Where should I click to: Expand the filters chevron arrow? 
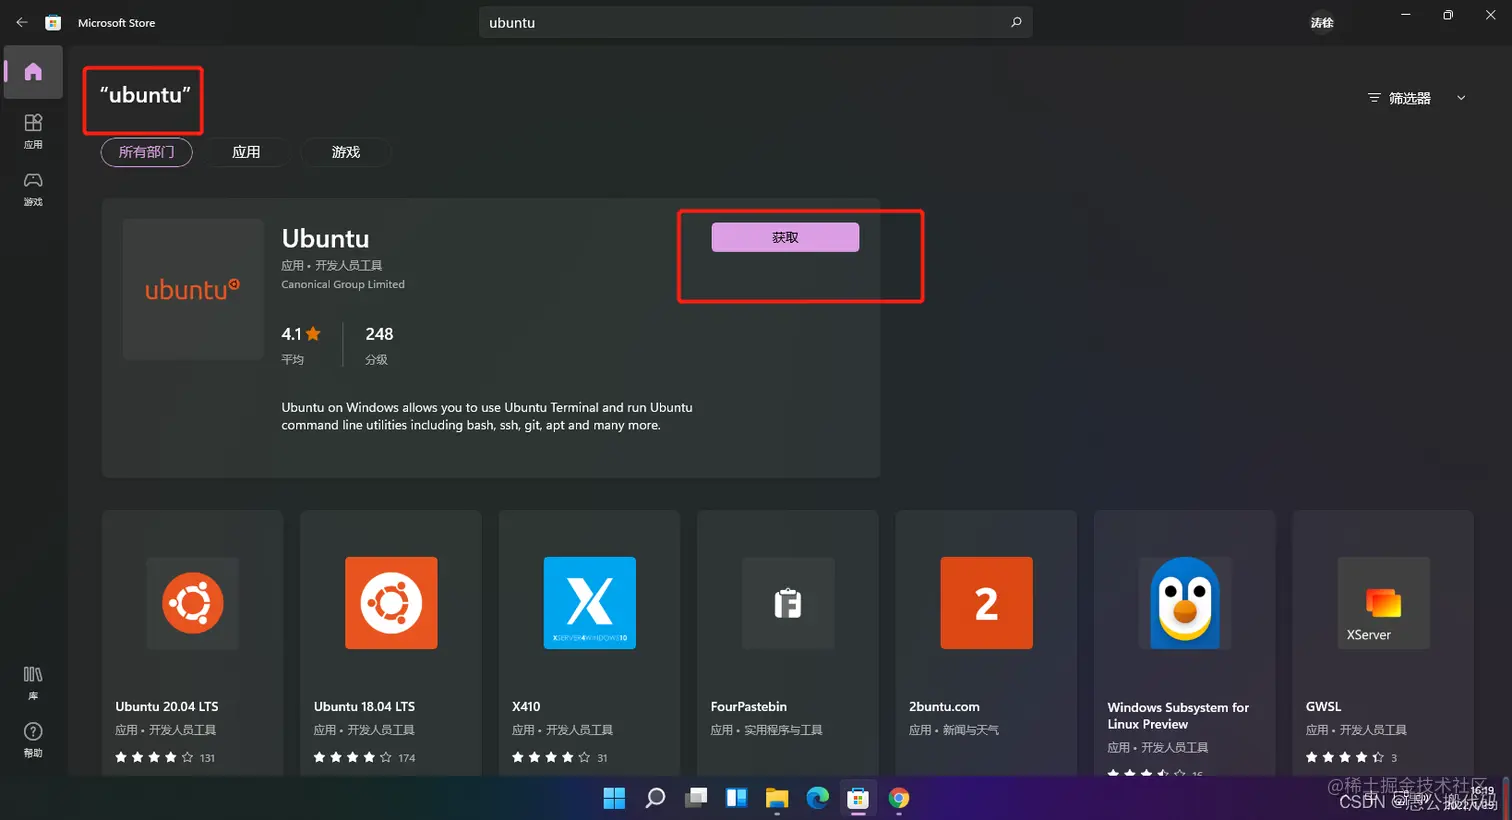1461,98
